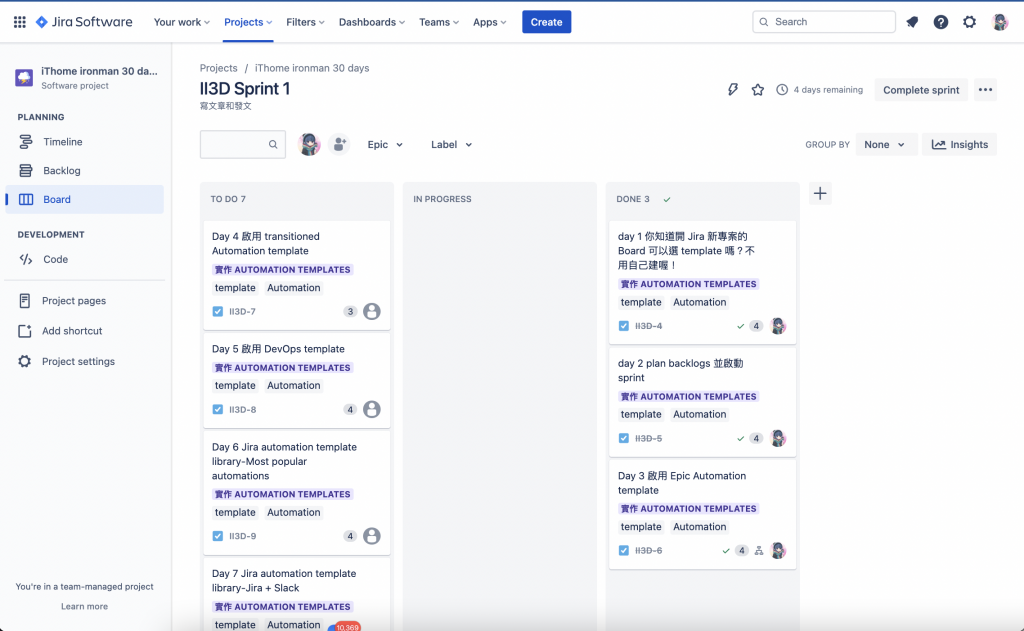Click epic tag on II3D-4 card
This screenshot has width=1024, height=631.
click(688, 284)
